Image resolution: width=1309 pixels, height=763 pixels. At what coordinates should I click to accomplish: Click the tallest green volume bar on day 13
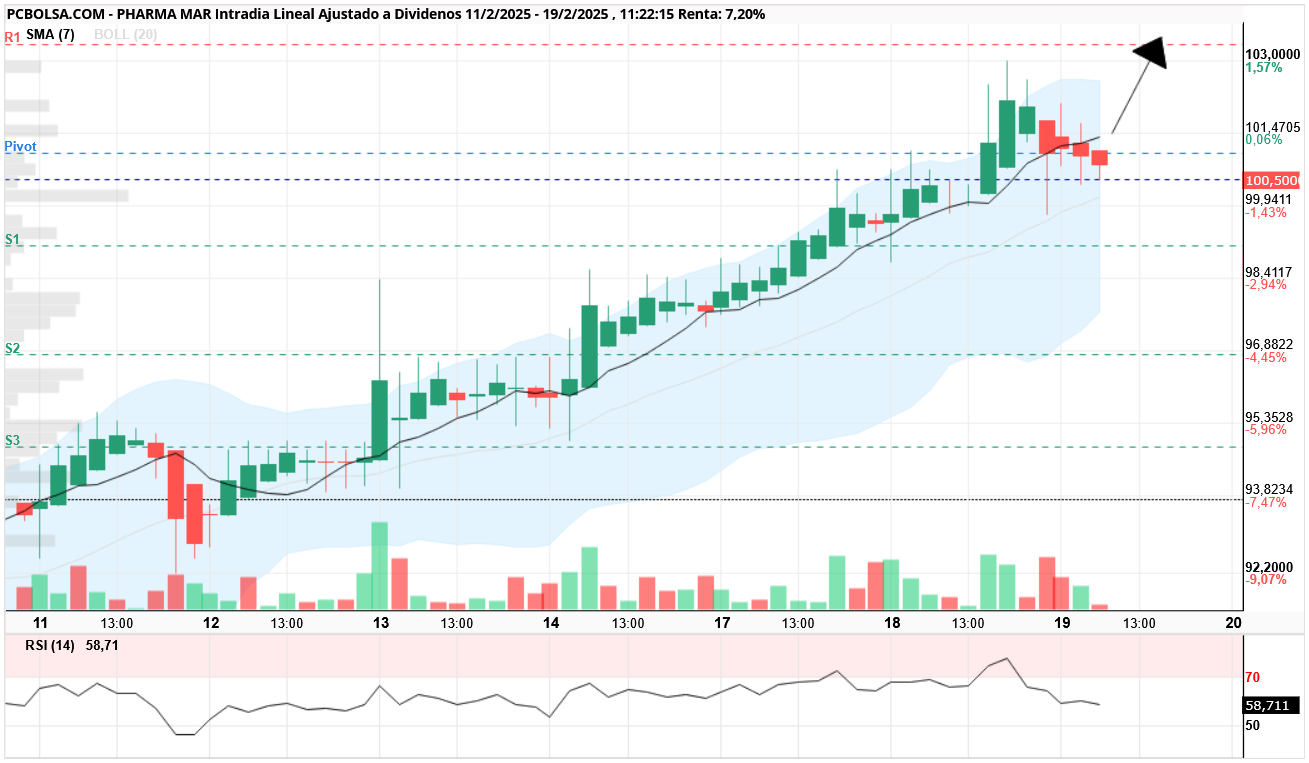click(x=379, y=566)
